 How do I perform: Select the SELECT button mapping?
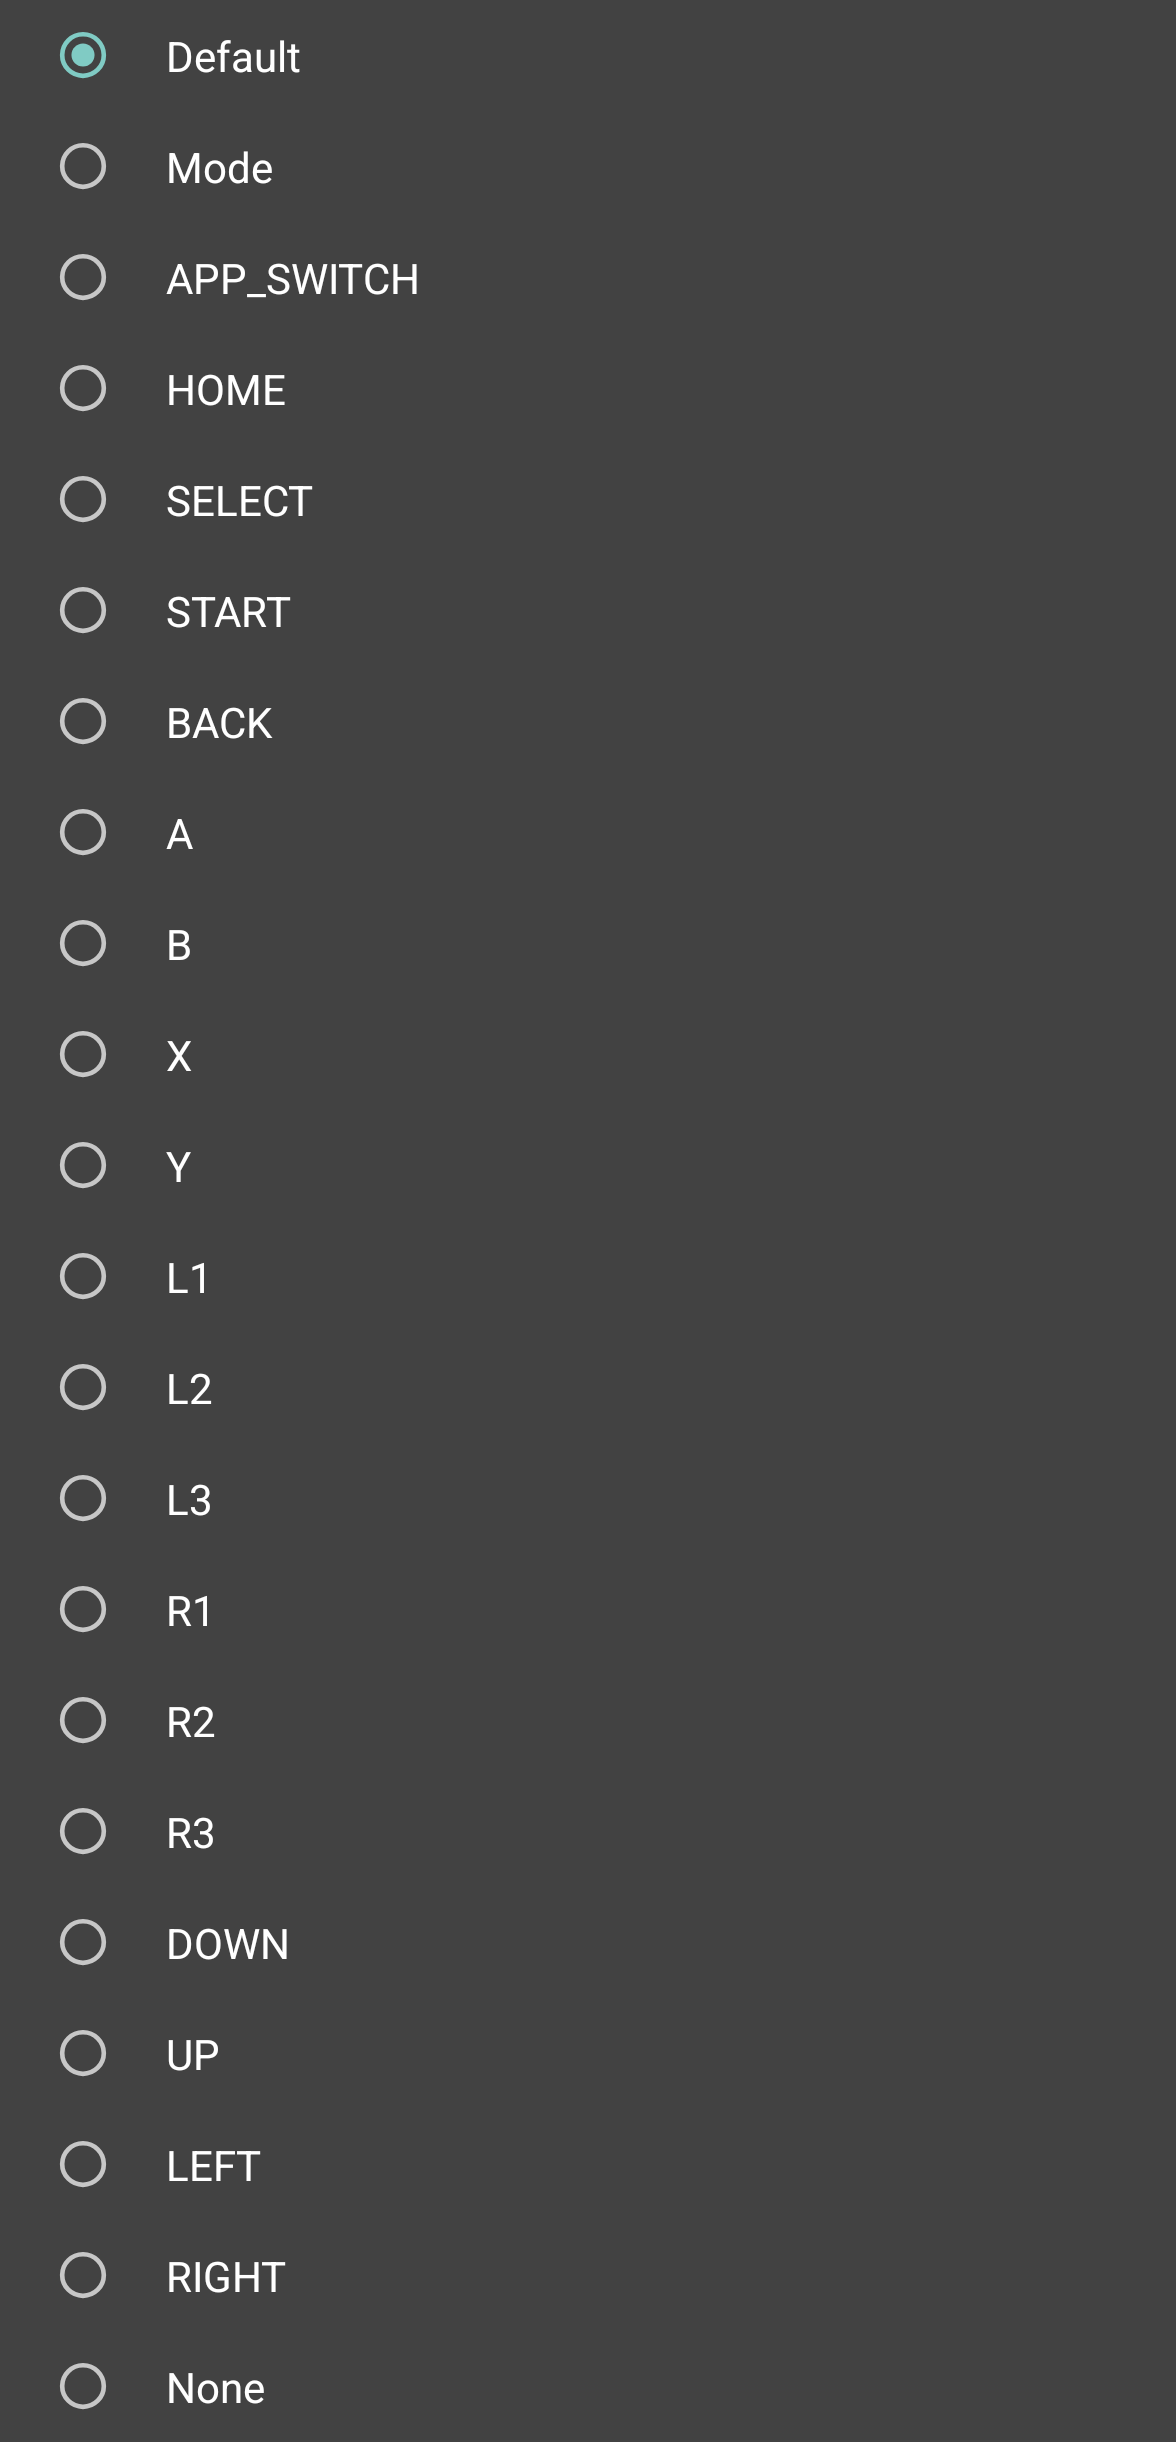(83, 500)
